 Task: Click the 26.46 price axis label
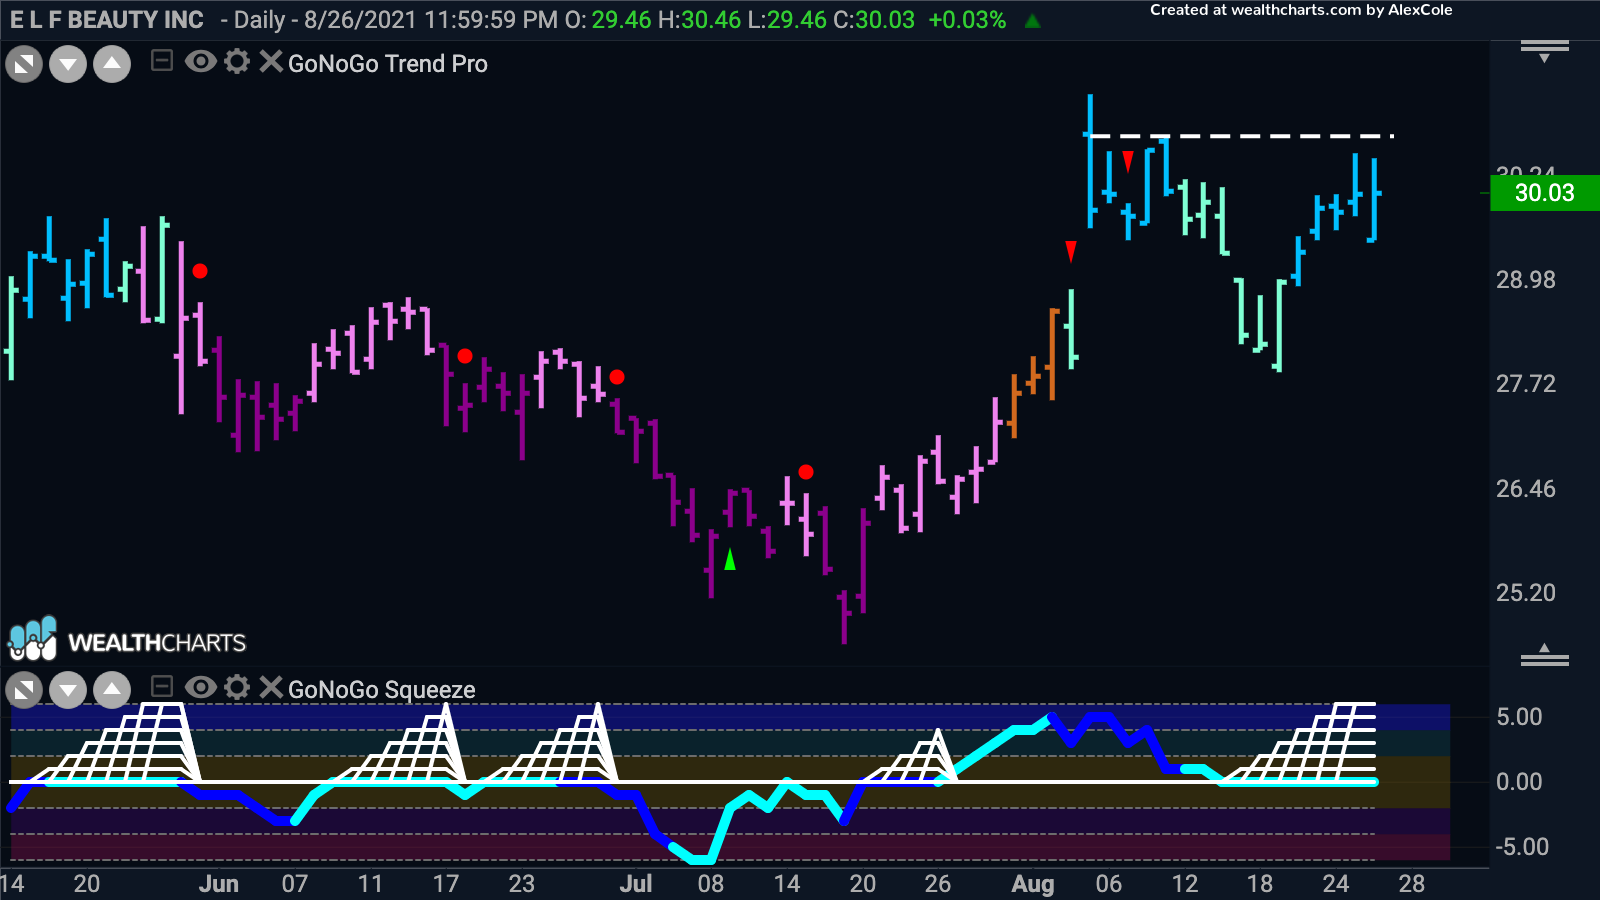click(x=1526, y=489)
